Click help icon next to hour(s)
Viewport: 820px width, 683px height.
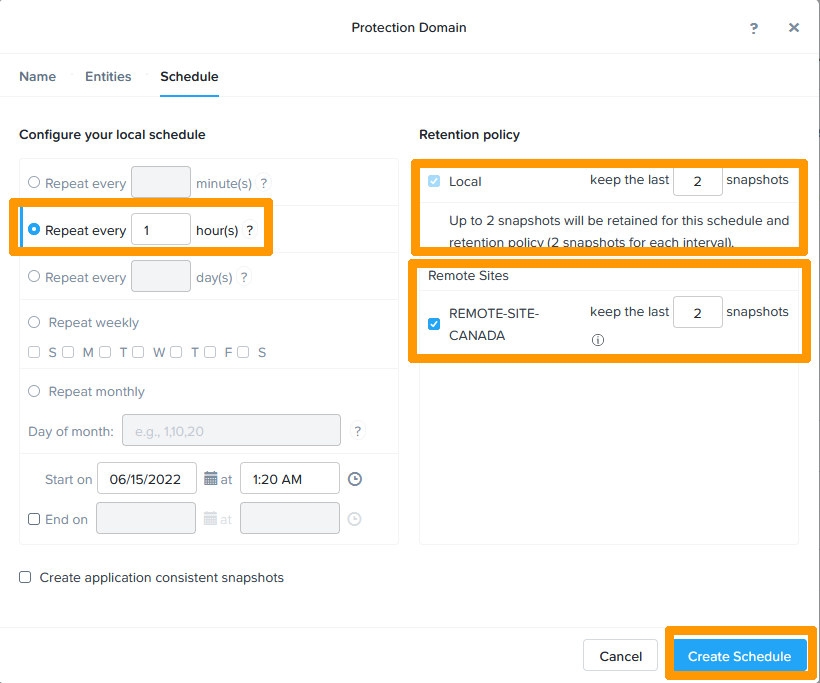250,230
